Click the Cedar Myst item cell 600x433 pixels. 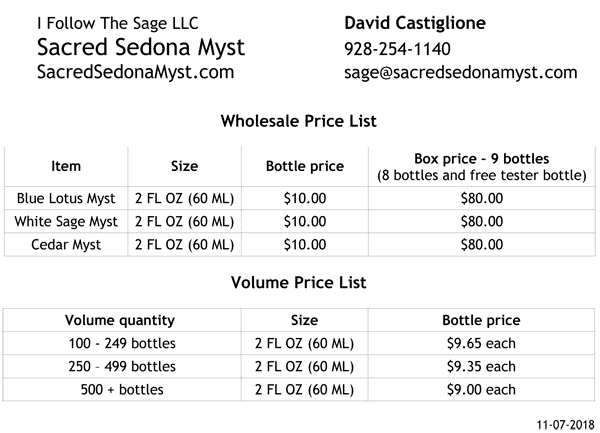click(x=67, y=244)
